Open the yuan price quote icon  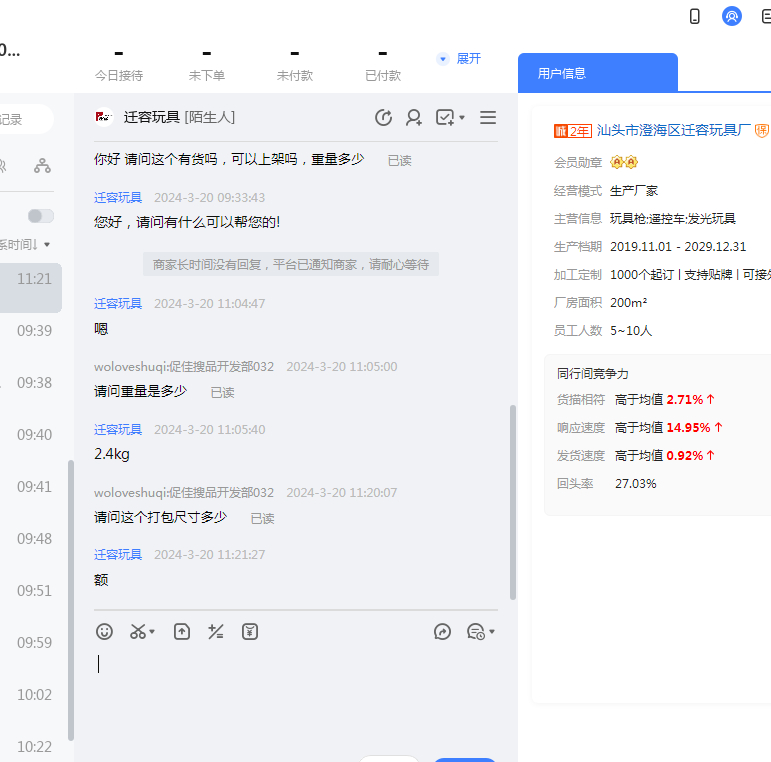point(250,631)
